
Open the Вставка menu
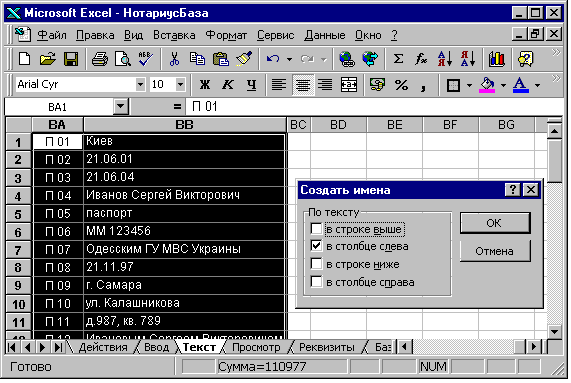click(174, 35)
